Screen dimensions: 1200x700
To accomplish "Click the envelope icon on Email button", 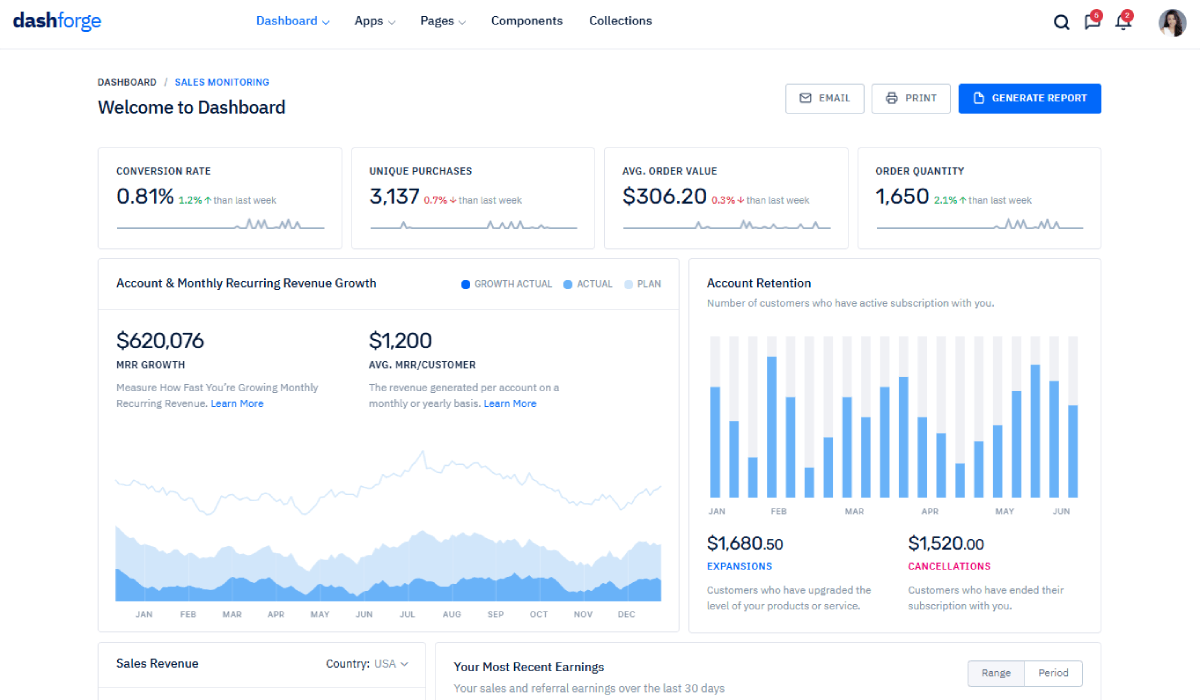I will pos(805,98).
